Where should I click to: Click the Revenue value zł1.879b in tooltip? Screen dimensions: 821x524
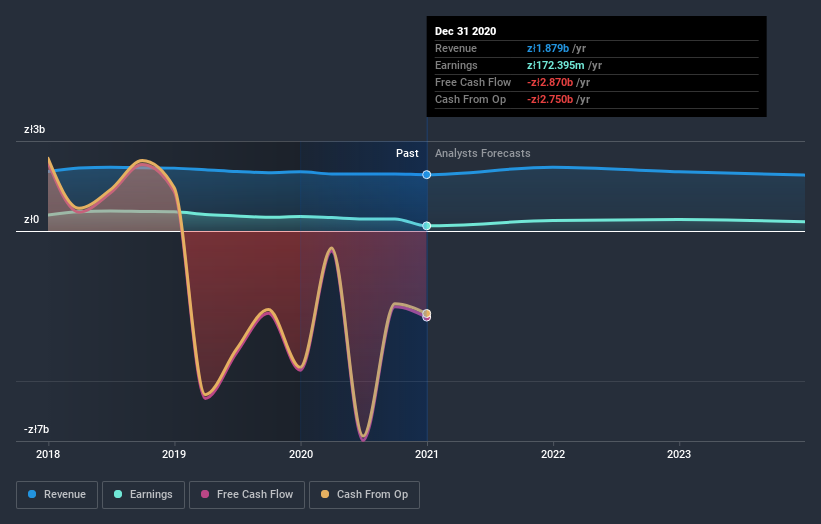pyautogui.click(x=548, y=48)
